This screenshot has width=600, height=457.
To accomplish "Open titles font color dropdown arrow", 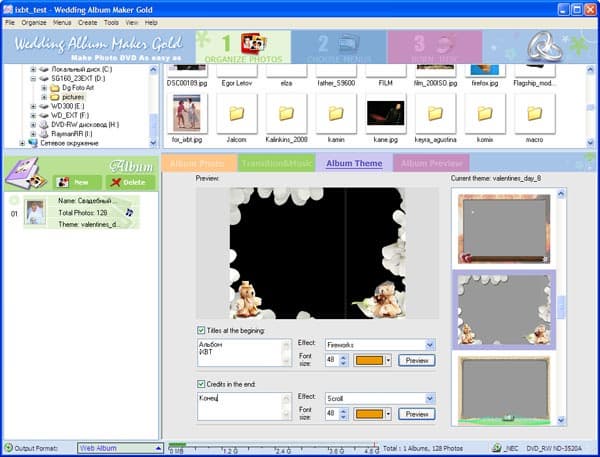I will [x=388, y=360].
